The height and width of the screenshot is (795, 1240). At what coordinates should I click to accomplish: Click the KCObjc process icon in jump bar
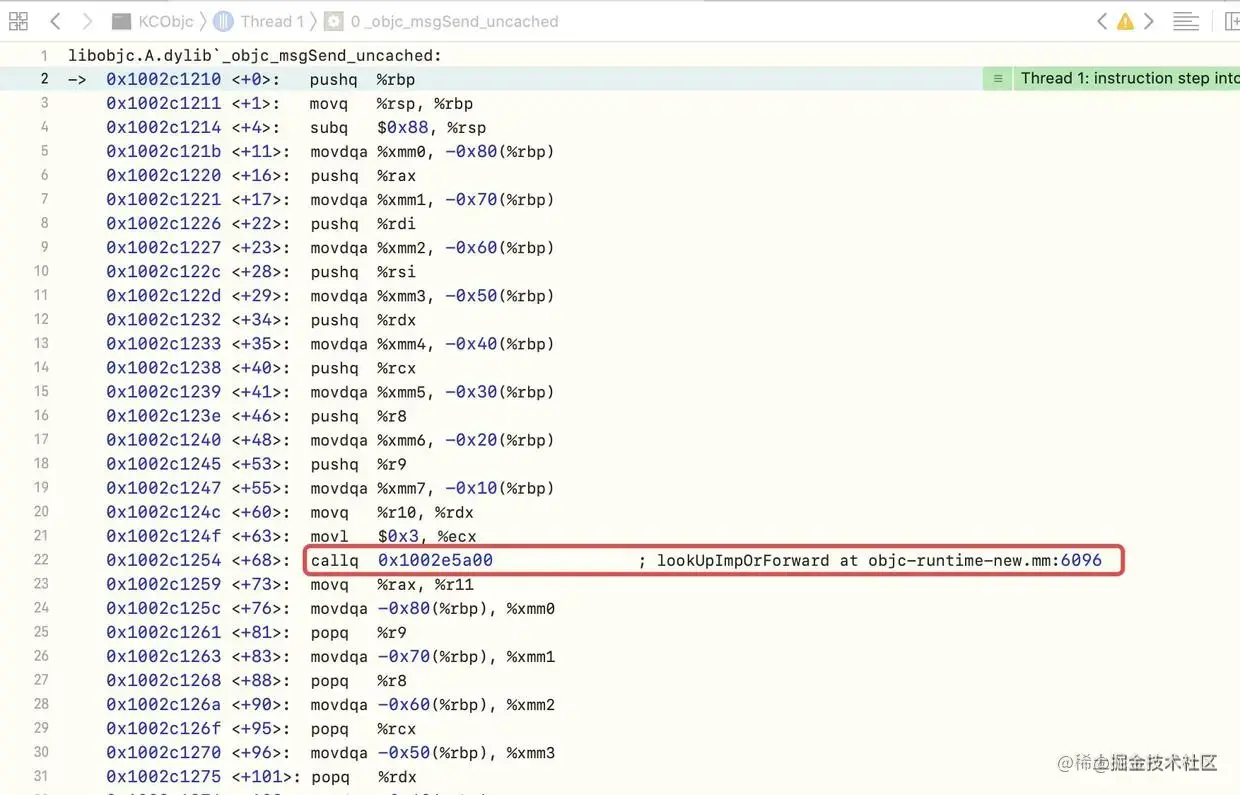[121, 21]
